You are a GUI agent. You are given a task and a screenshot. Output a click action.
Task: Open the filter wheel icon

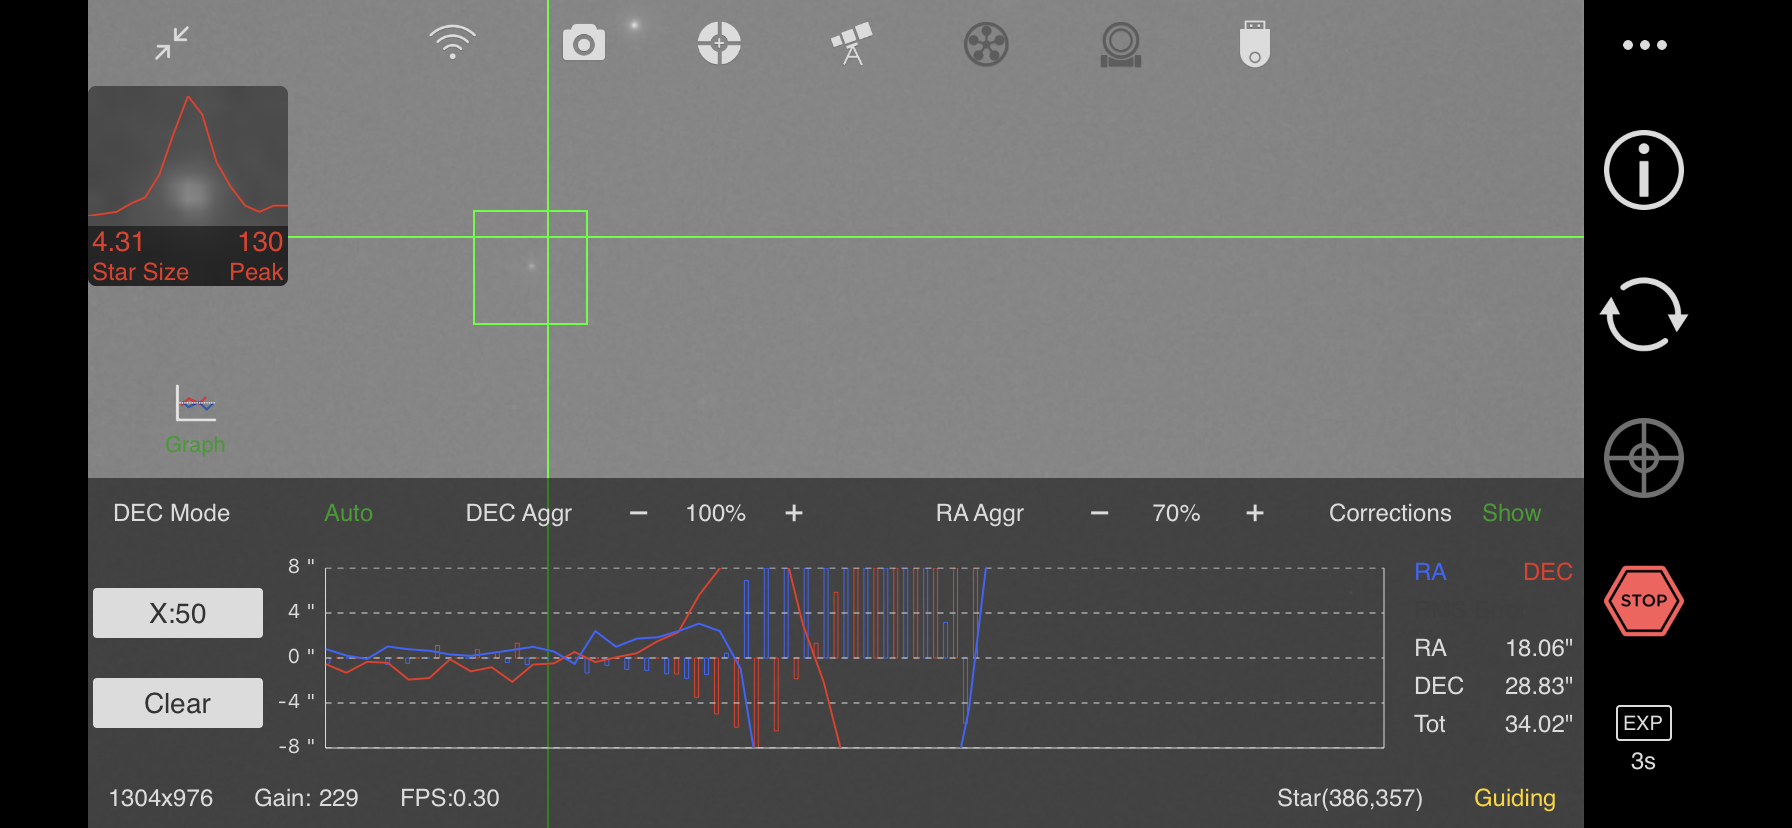click(986, 44)
